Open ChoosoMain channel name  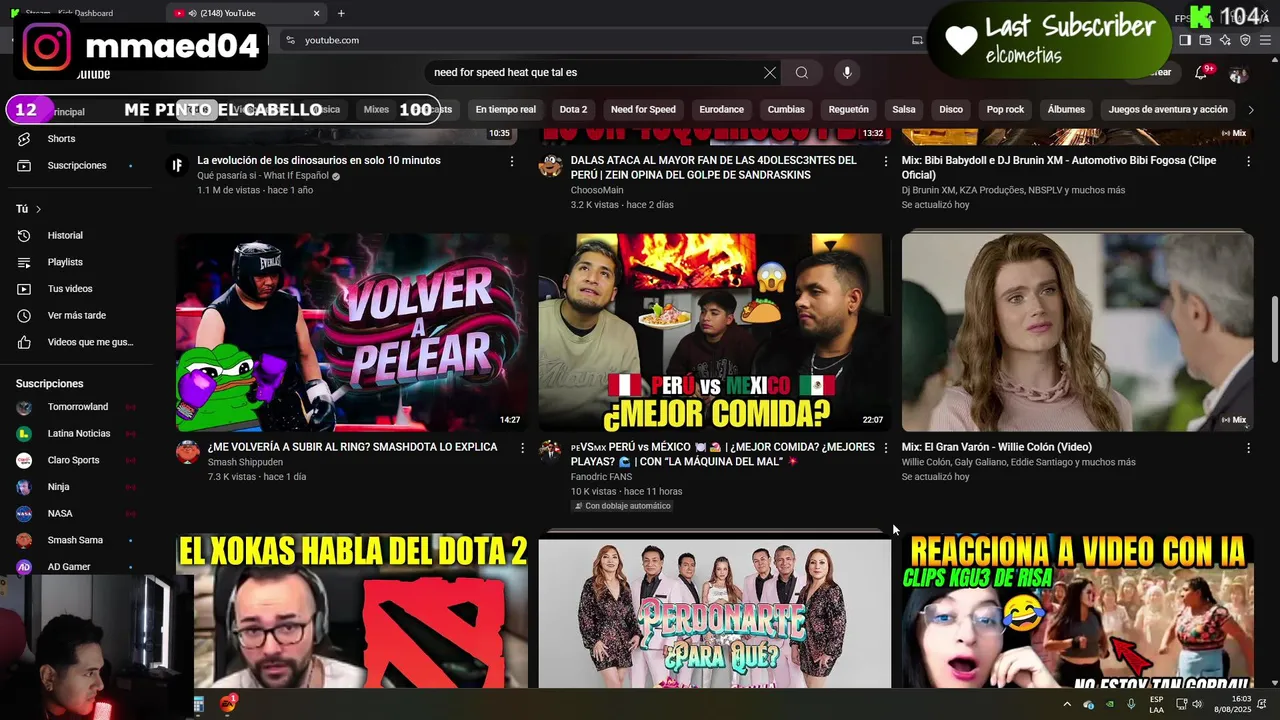click(597, 190)
